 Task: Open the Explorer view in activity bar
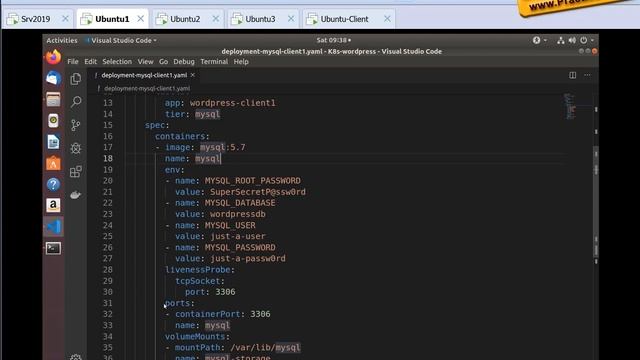coord(76,79)
